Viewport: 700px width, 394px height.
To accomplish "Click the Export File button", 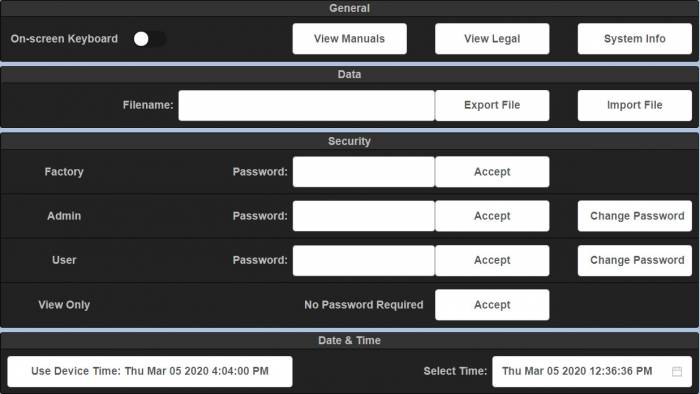I will [492, 105].
